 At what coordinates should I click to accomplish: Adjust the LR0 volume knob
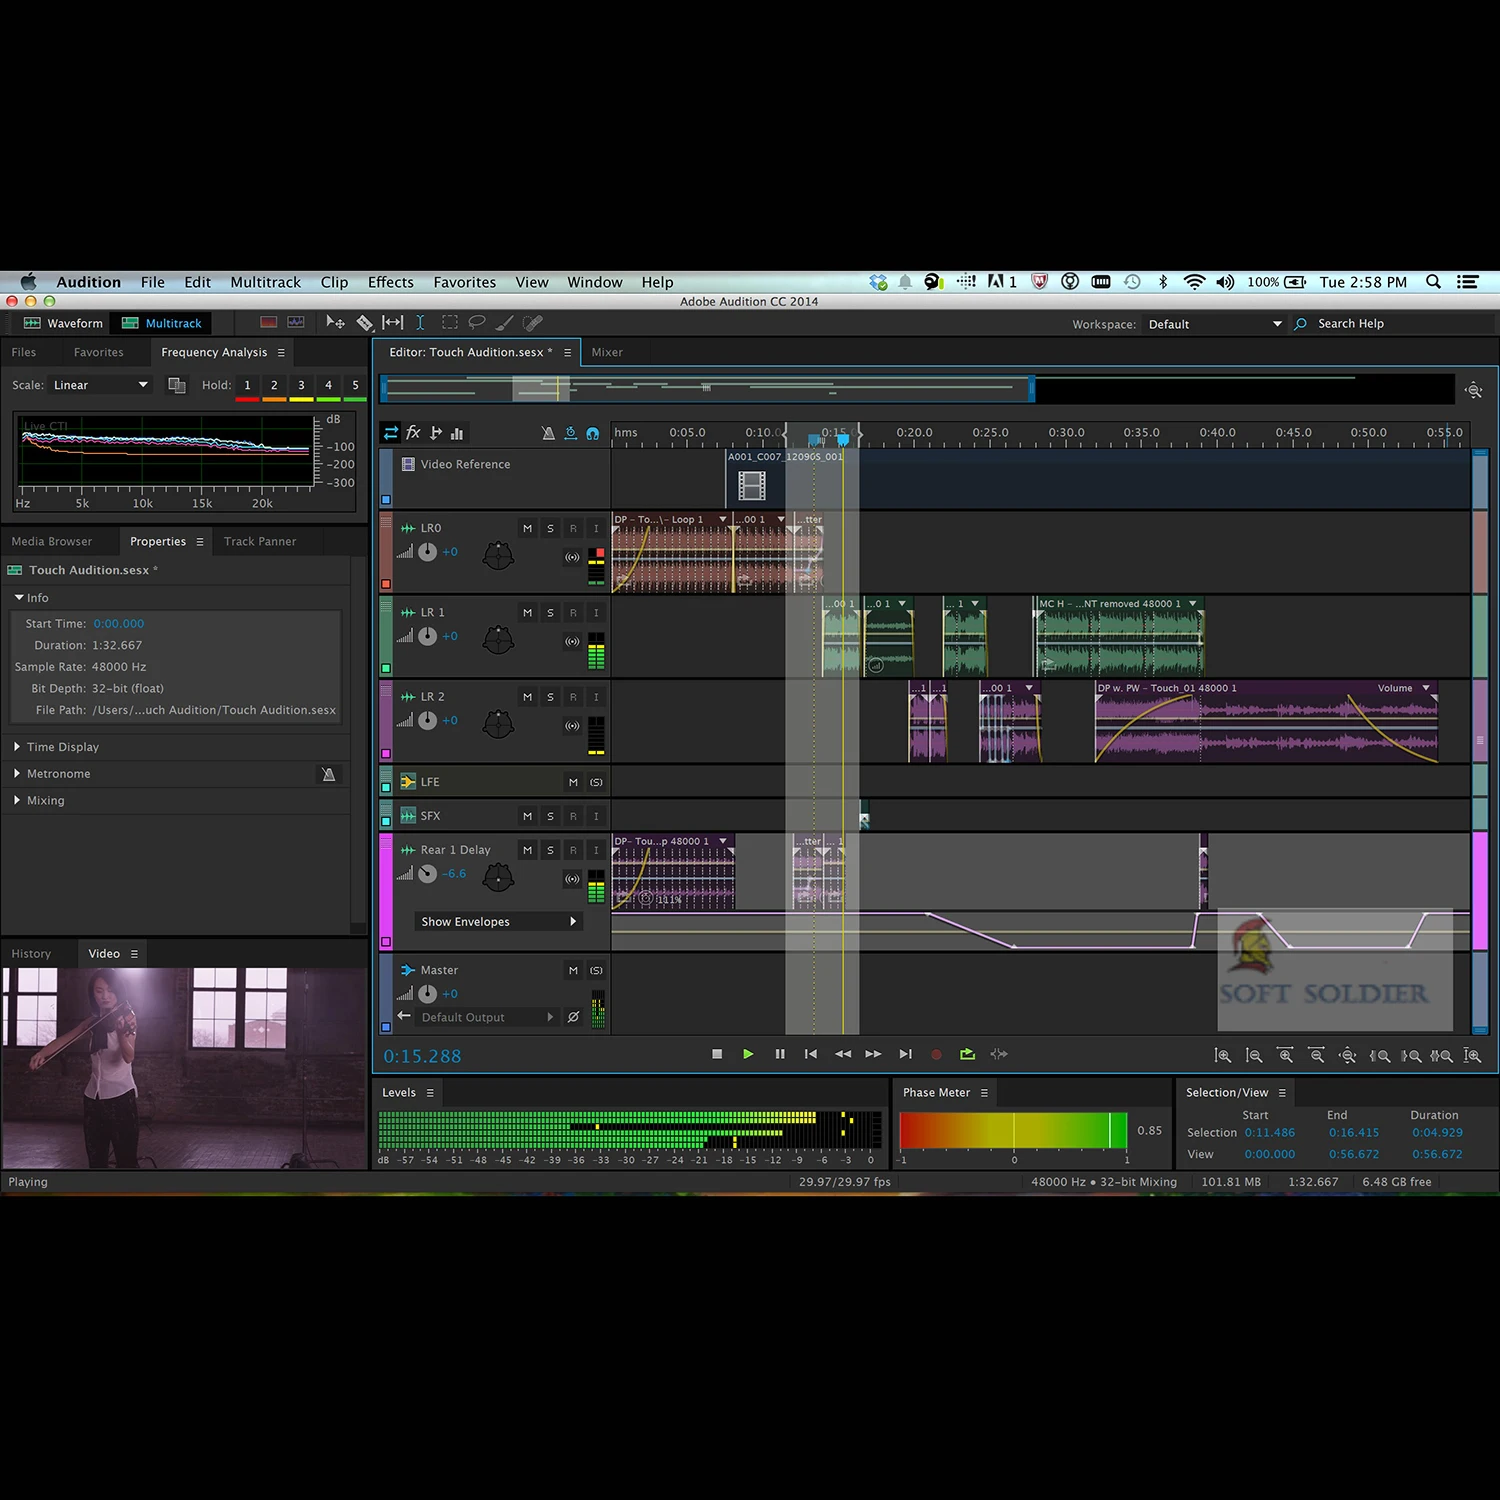click(427, 552)
